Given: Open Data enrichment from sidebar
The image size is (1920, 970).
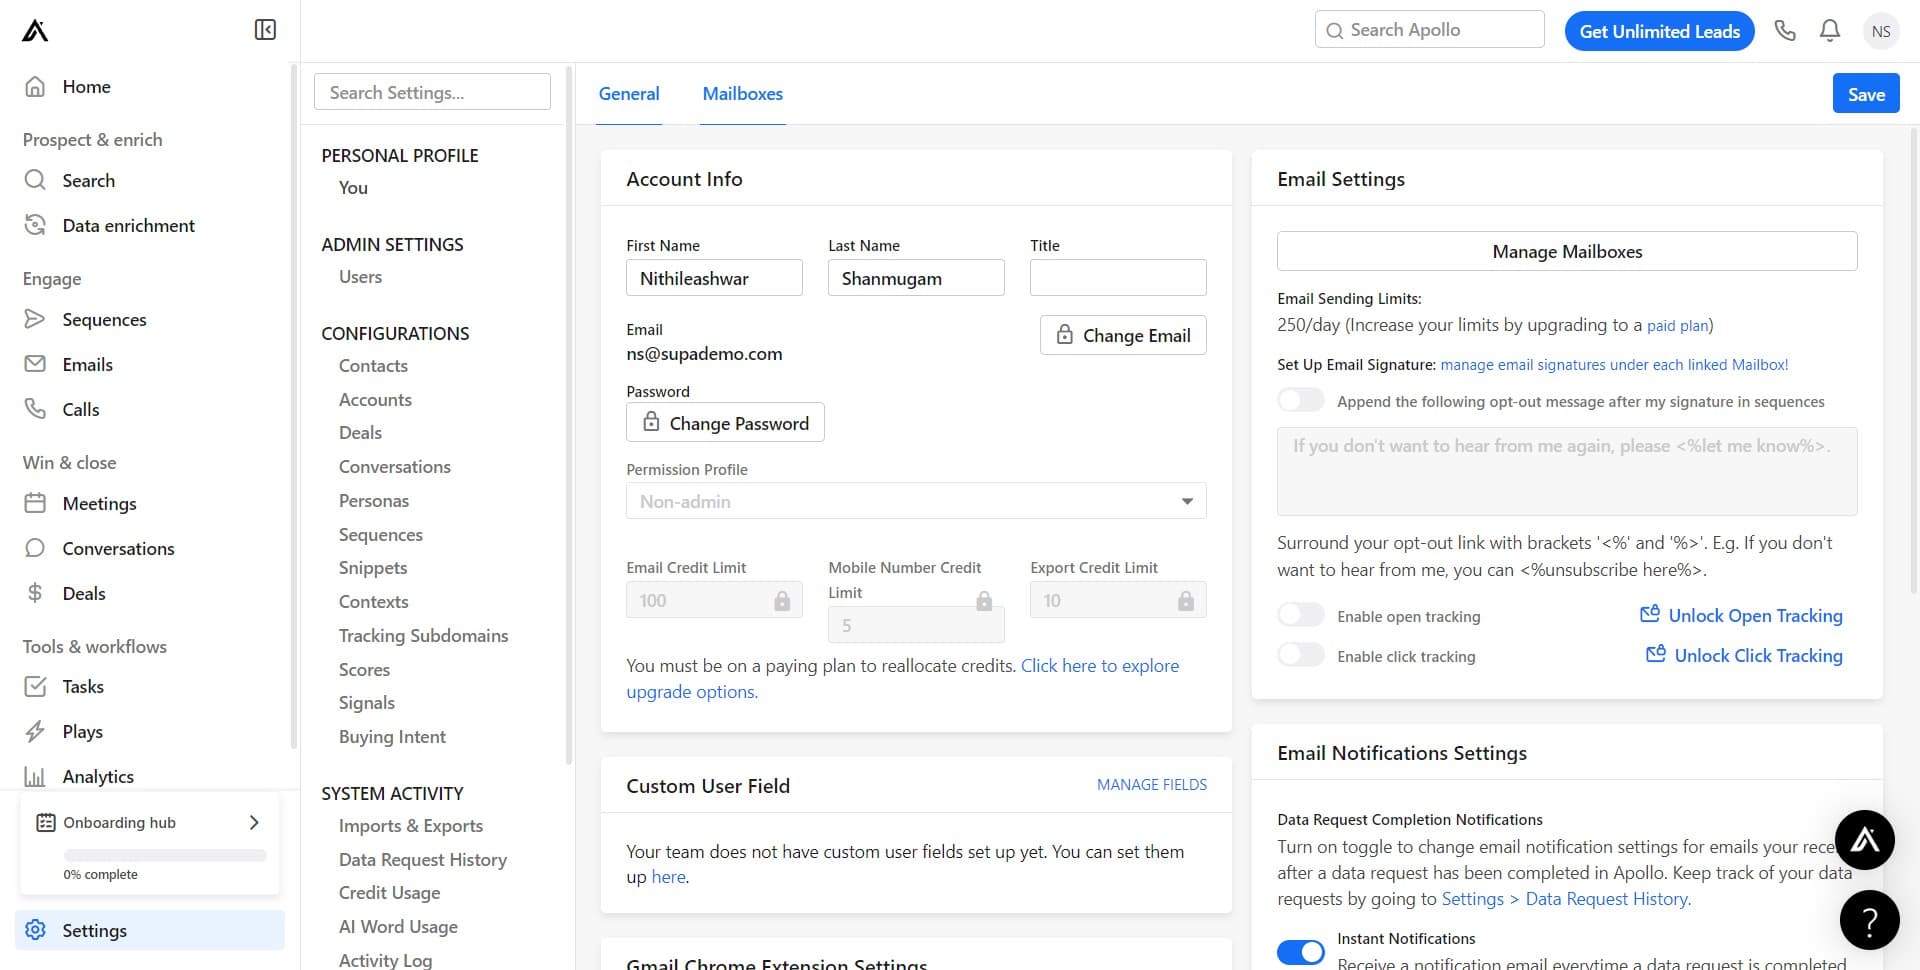Looking at the screenshot, I should 128,225.
